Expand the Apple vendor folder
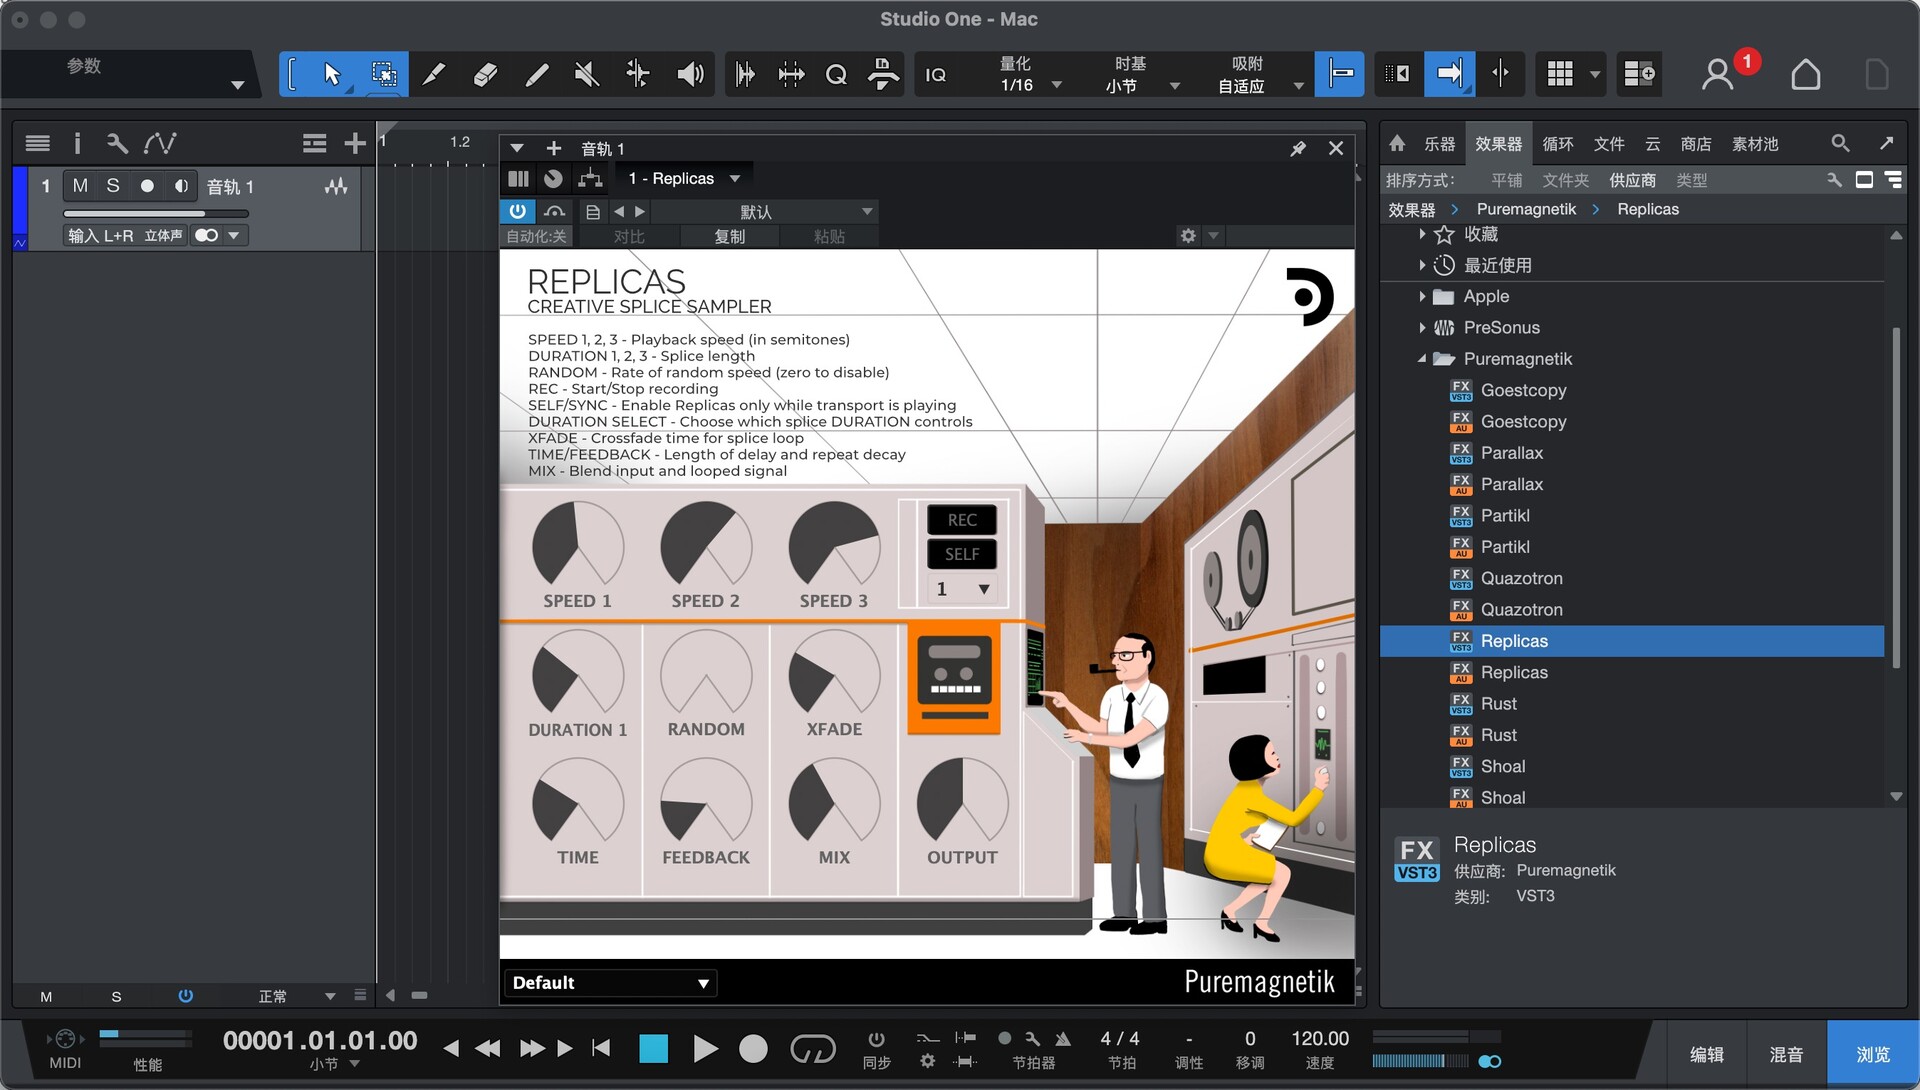Image resolution: width=1920 pixels, height=1090 pixels. pos(1422,297)
